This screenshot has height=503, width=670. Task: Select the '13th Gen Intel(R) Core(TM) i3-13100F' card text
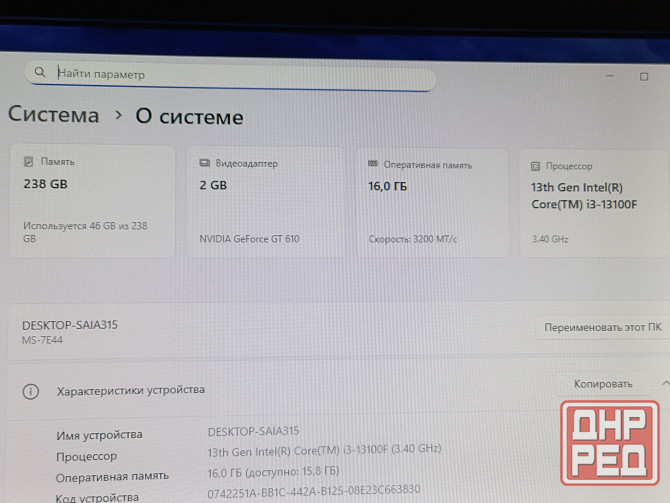click(x=584, y=196)
